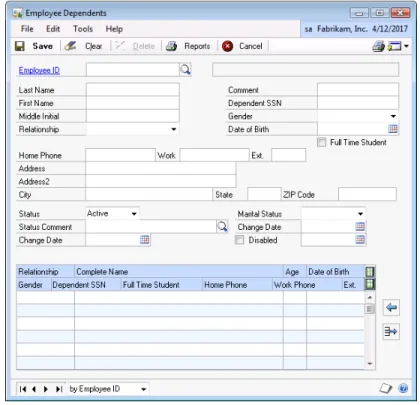Follow the Employee ID link

(39, 70)
